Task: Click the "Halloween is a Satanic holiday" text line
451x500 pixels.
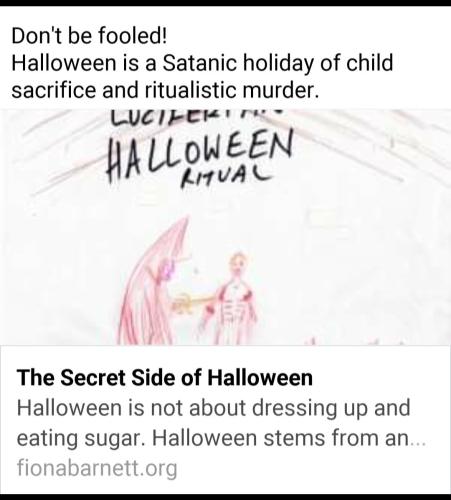Action: (202, 63)
